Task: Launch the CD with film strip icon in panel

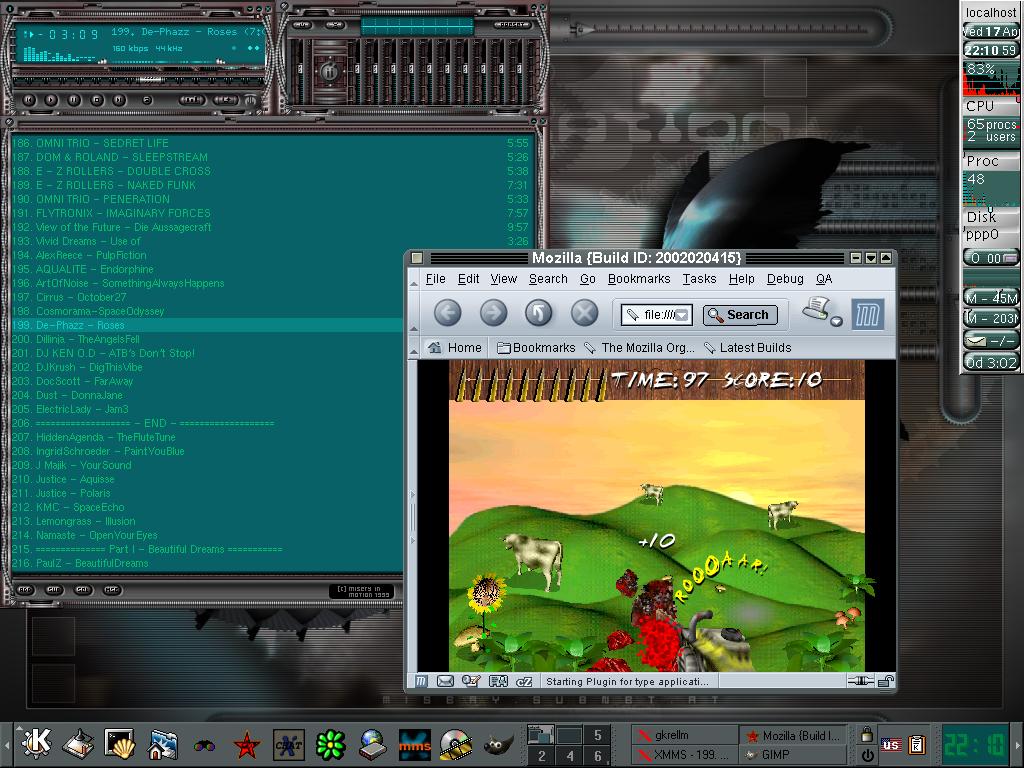Action: coord(456,744)
